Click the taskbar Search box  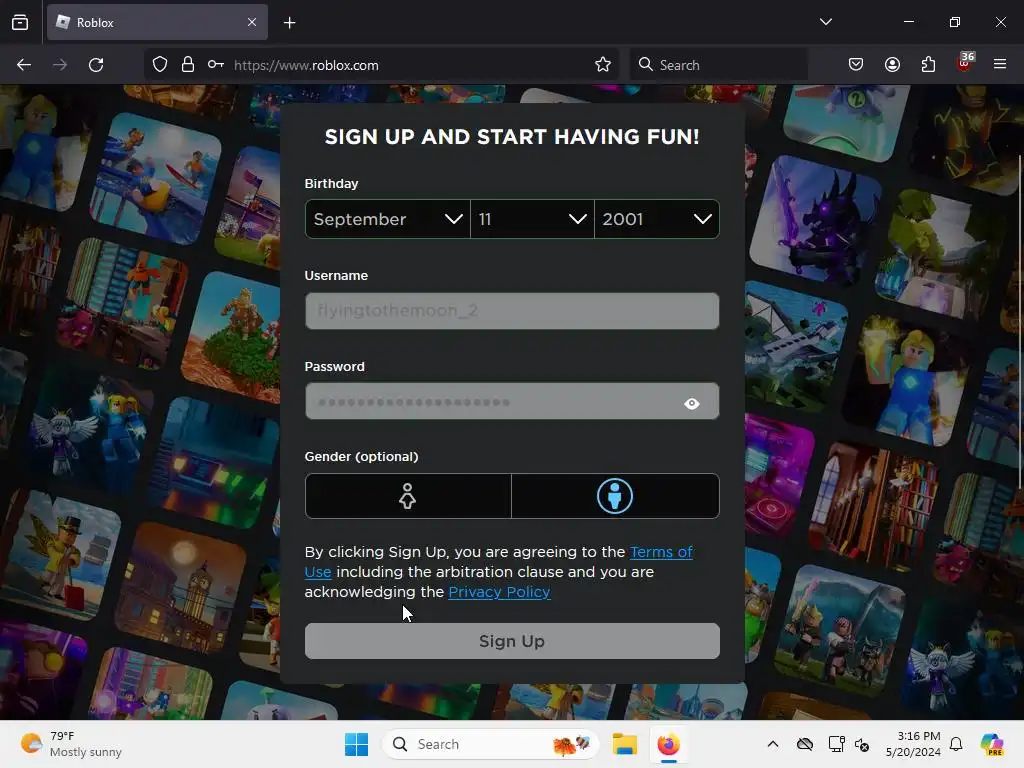click(x=490, y=744)
